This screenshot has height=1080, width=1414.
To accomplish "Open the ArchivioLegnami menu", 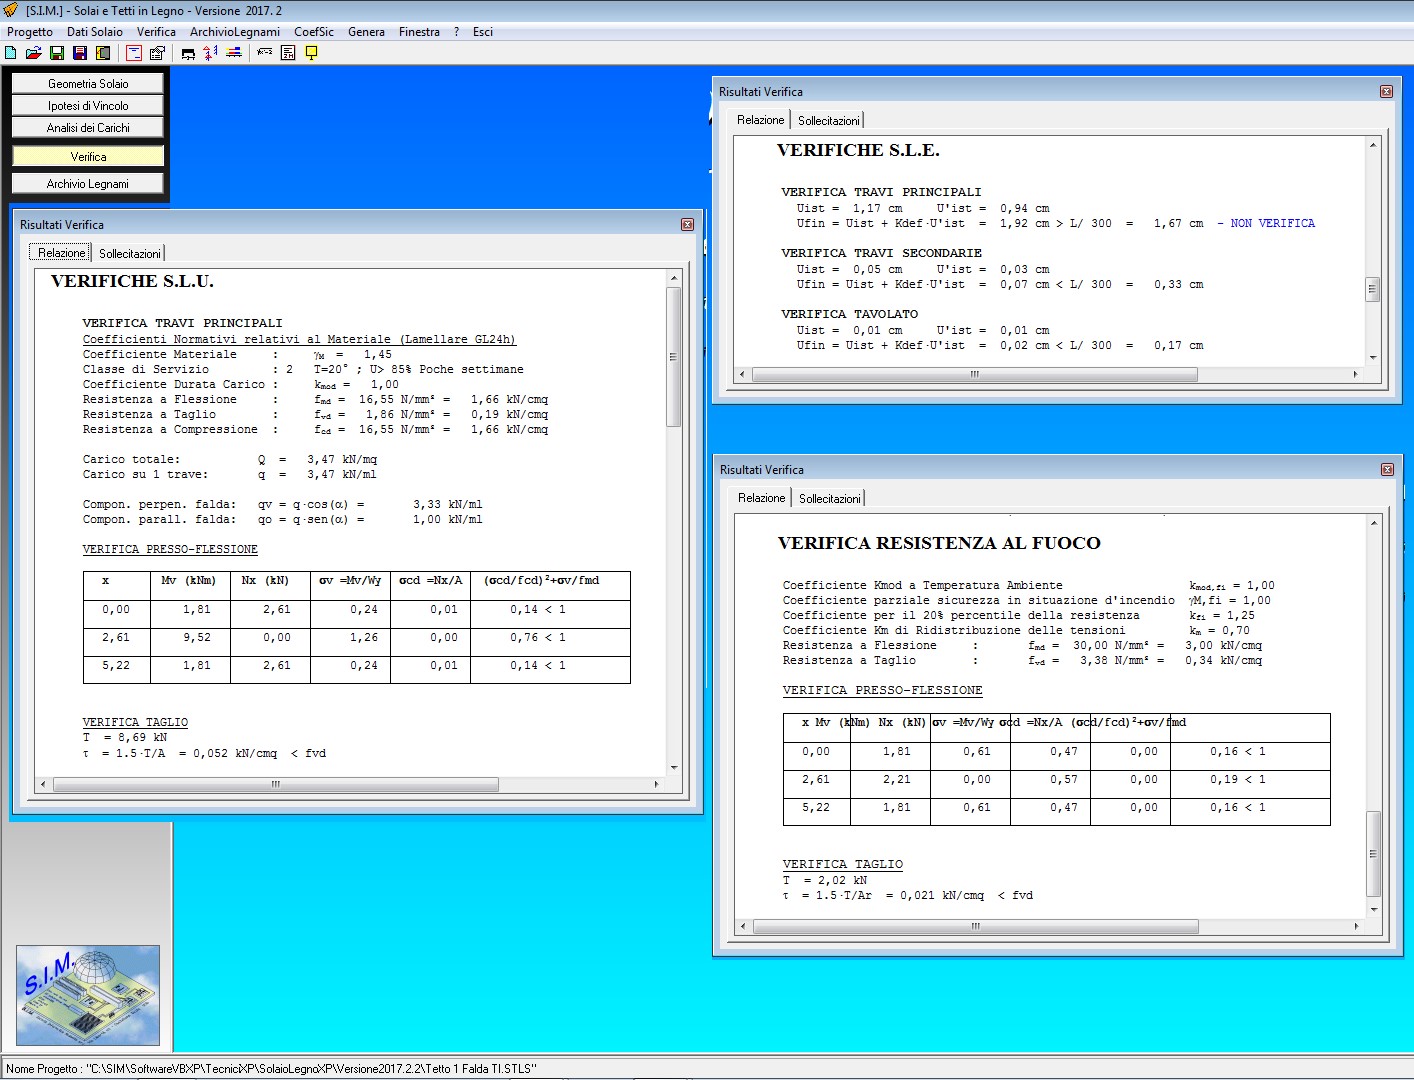I will coord(235,32).
